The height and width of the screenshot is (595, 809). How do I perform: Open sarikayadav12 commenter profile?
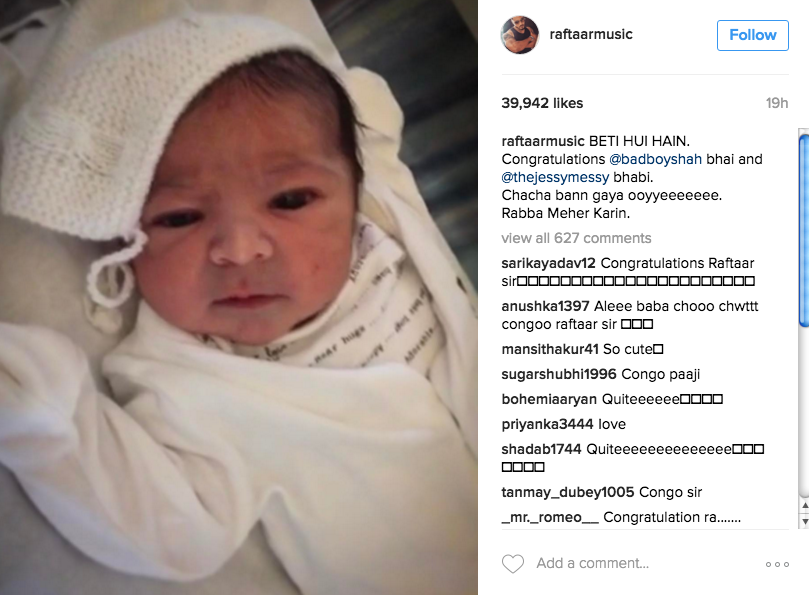tap(548, 263)
